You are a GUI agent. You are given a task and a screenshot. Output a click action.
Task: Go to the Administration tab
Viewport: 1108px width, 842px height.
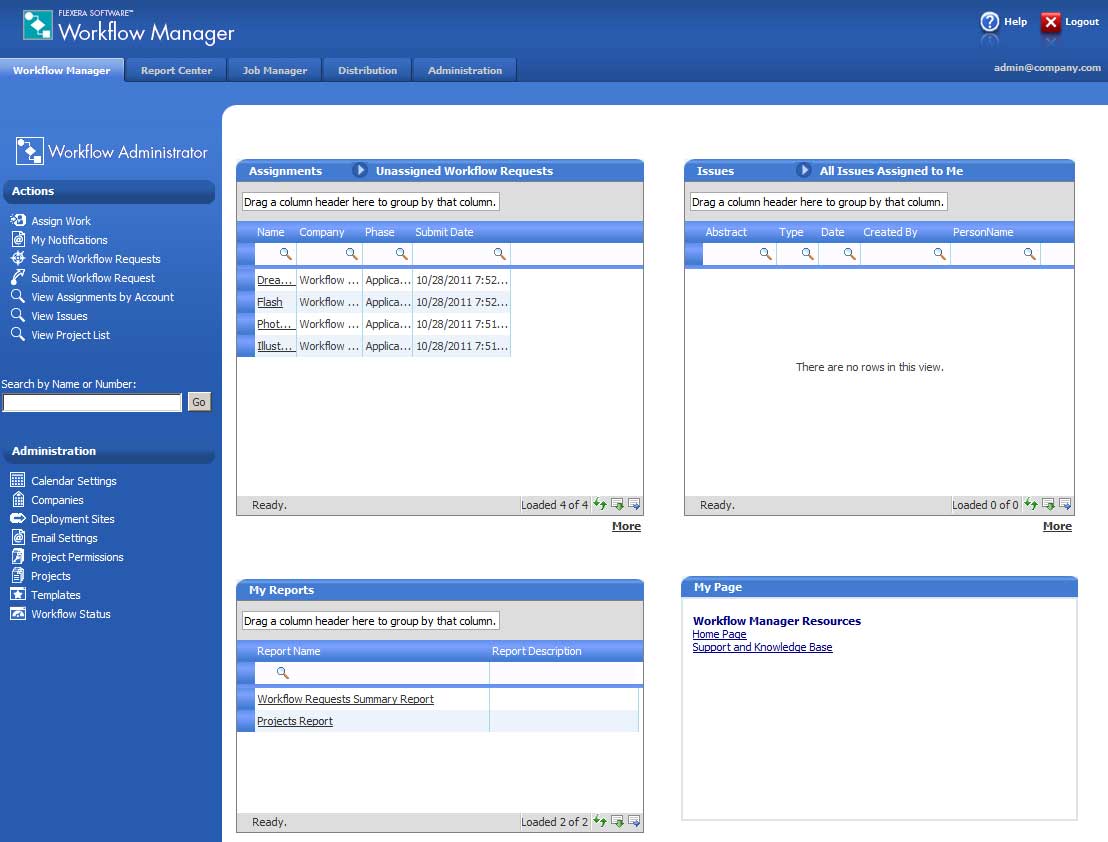[x=465, y=70]
